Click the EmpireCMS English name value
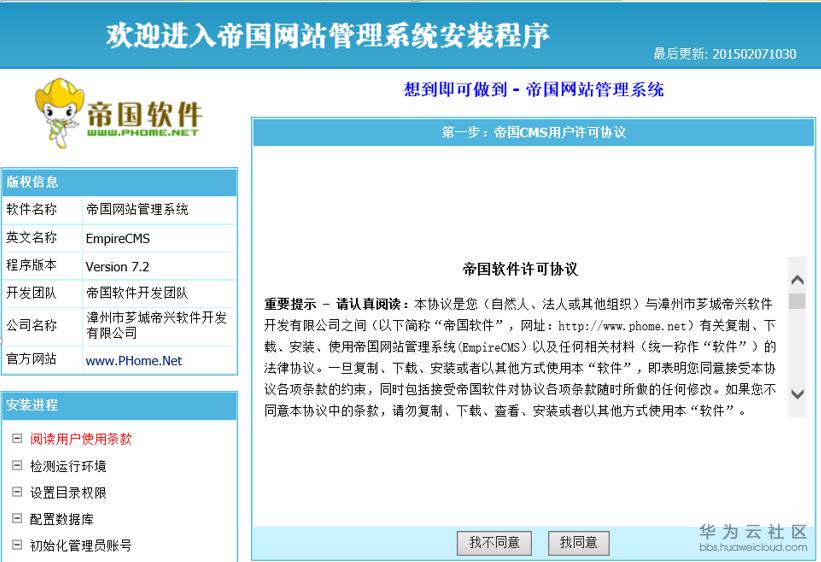Image resolution: width=821 pixels, height=562 pixels. coord(118,239)
